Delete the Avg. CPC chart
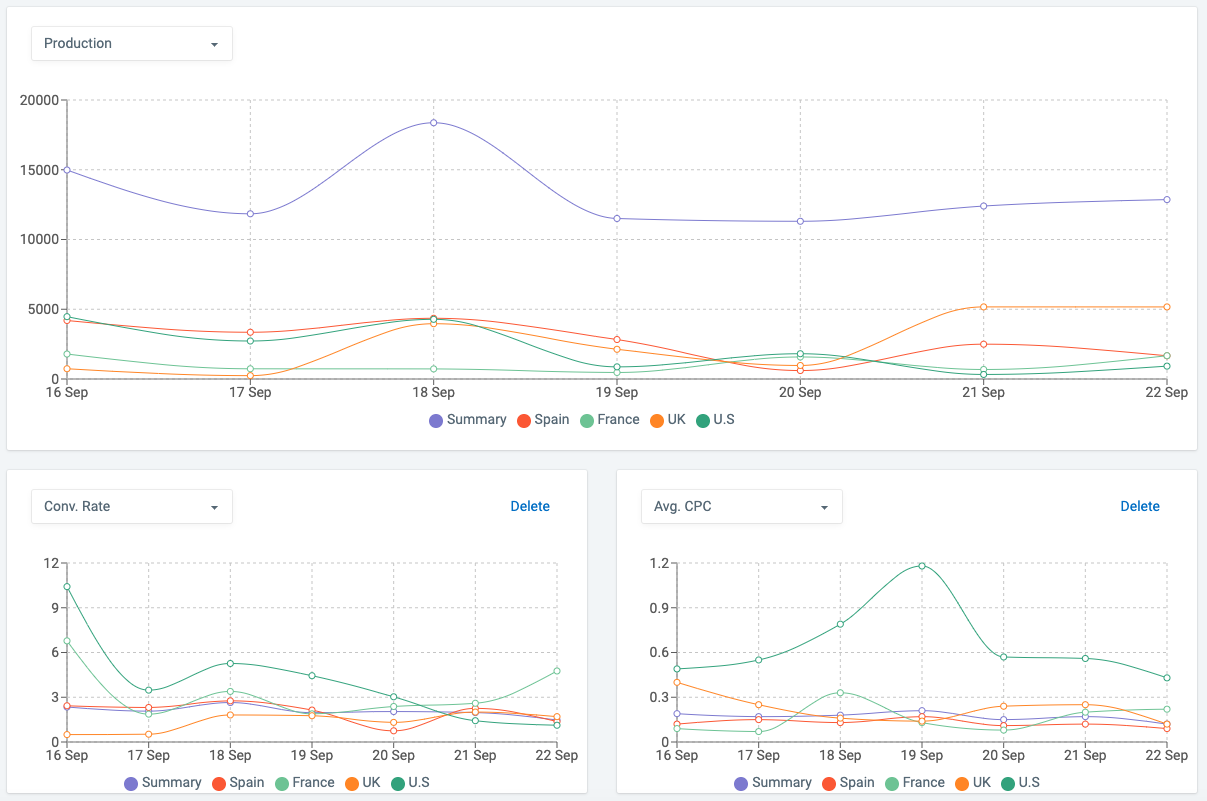This screenshot has height=801, width=1207. pyautogui.click(x=1139, y=506)
